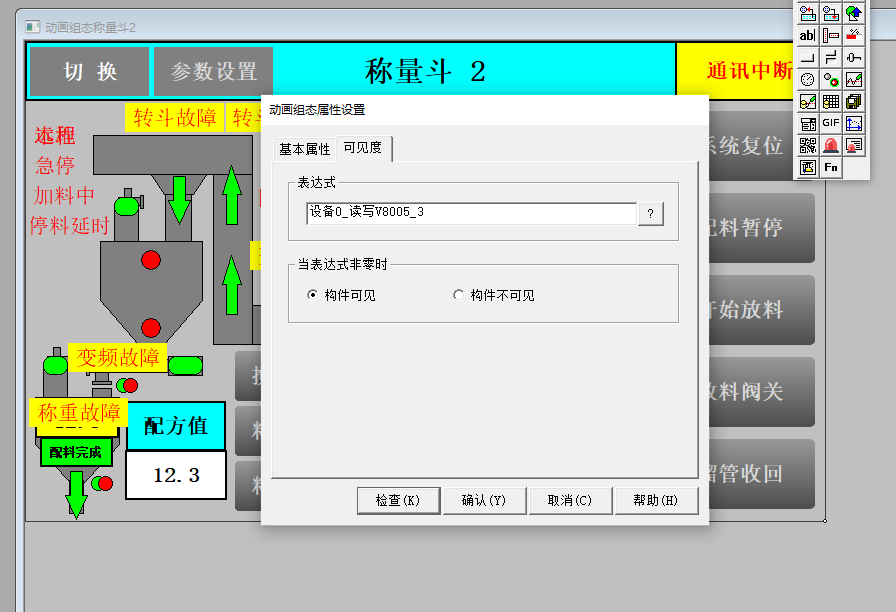The height and width of the screenshot is (612, 896).
Task: Select the 构件不可见 radio option
Action: (x=459, y=295)
